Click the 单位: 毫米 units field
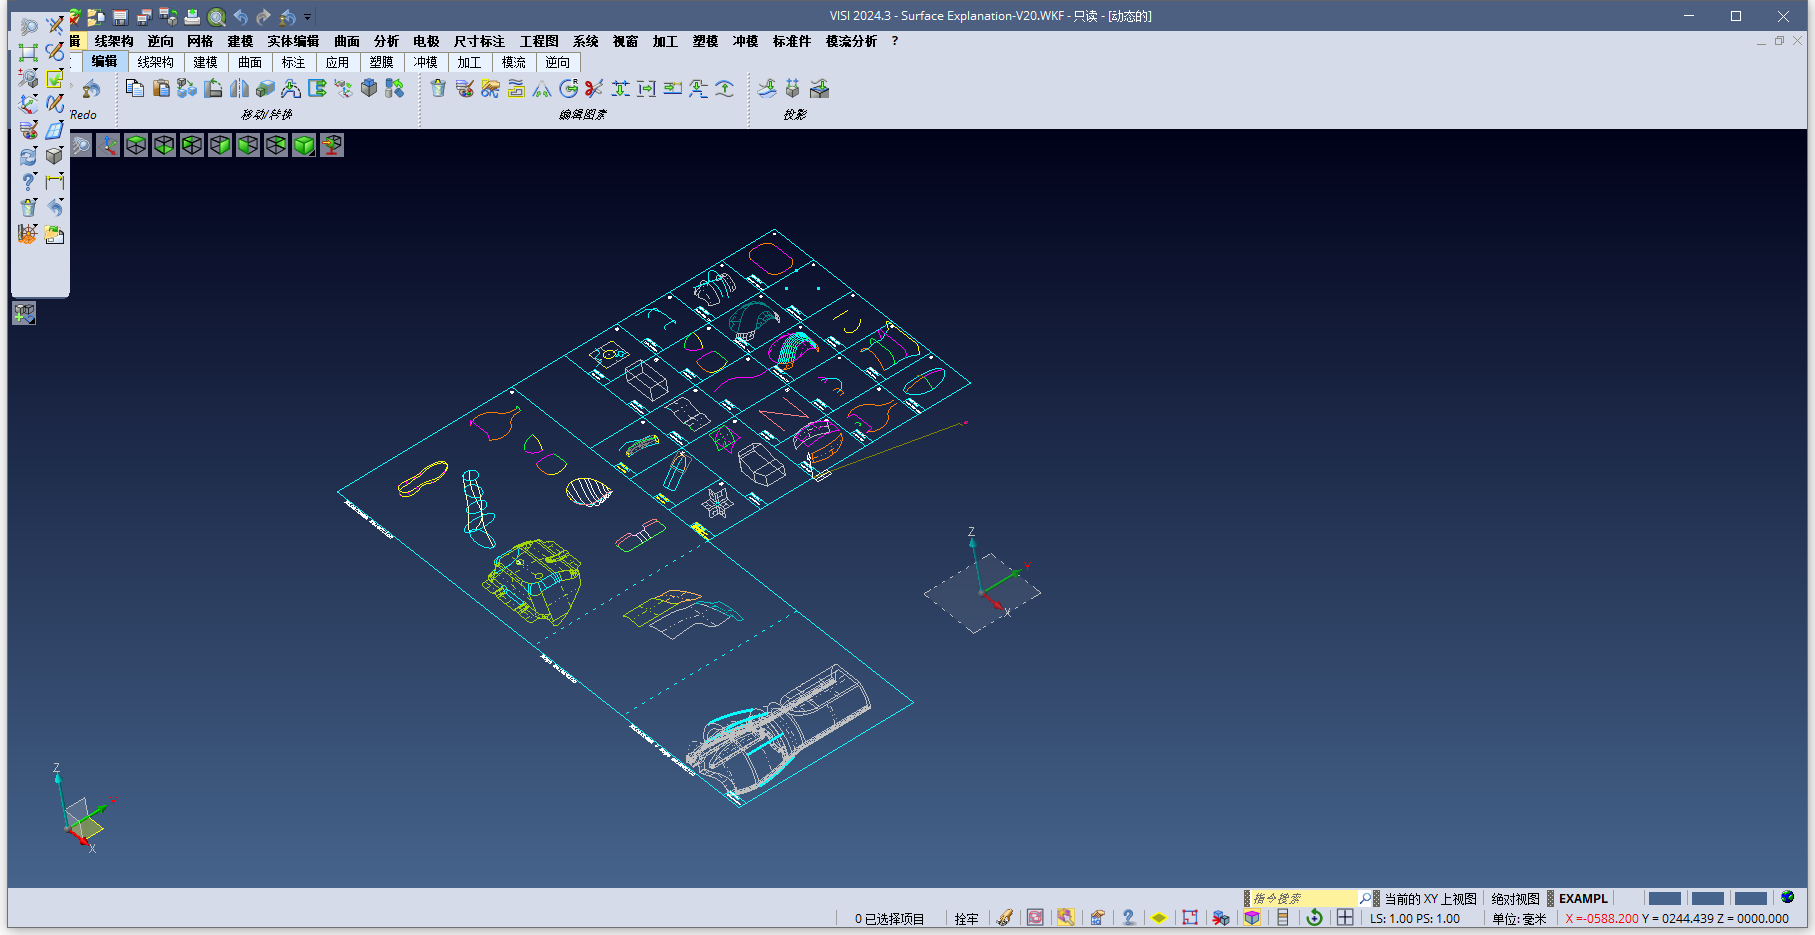 [x=1519, y=918]
